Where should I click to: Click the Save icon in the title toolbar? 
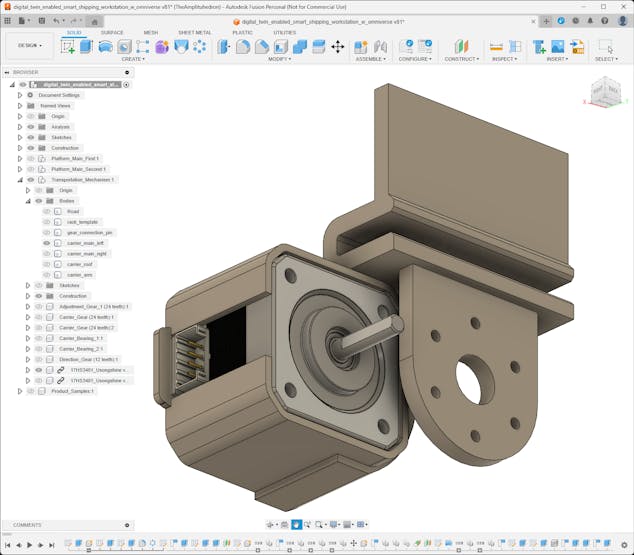click(42, 20)
